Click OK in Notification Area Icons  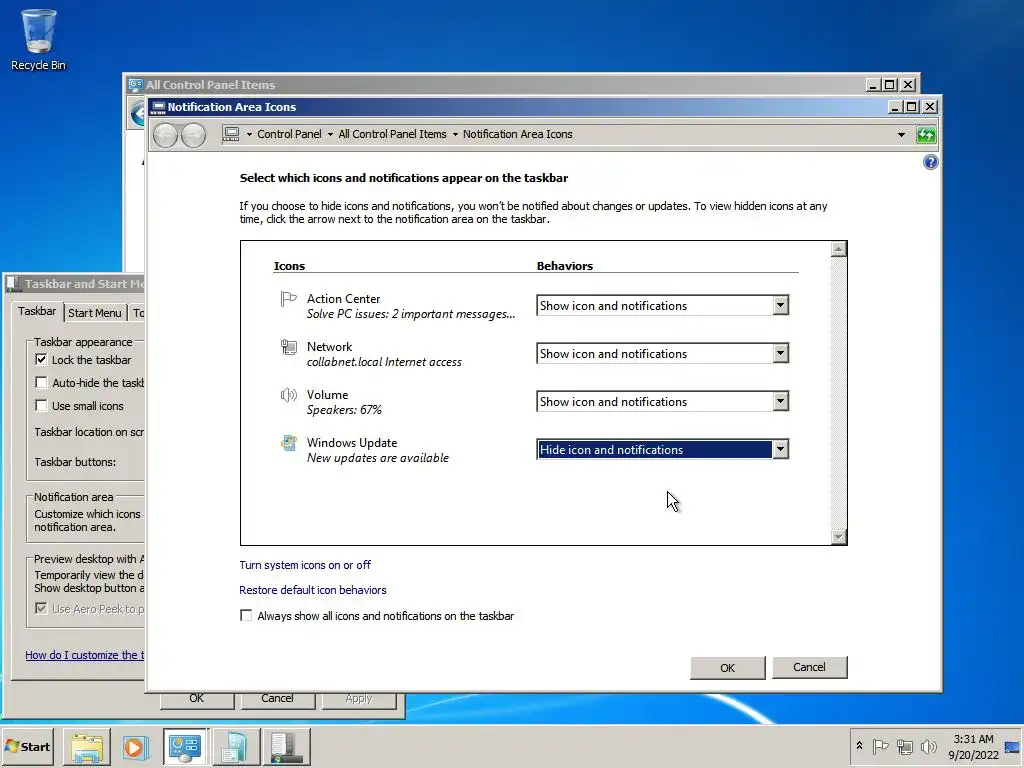coord(728,668)
